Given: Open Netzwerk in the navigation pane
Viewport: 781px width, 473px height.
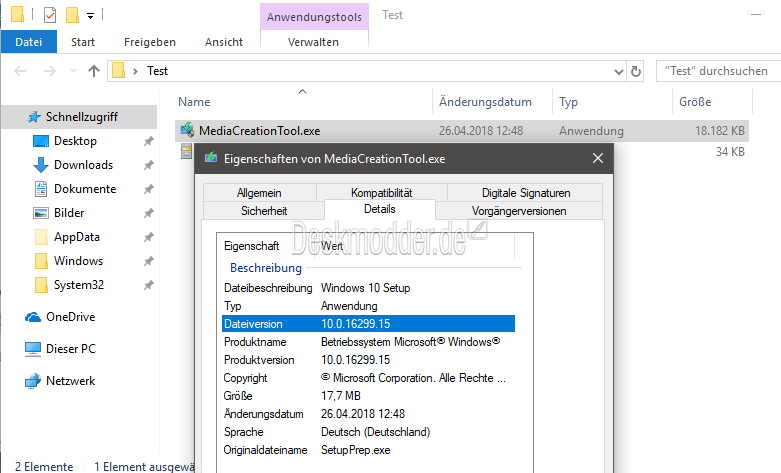Looking at the screenshot, I should click(x=70, y=381).
